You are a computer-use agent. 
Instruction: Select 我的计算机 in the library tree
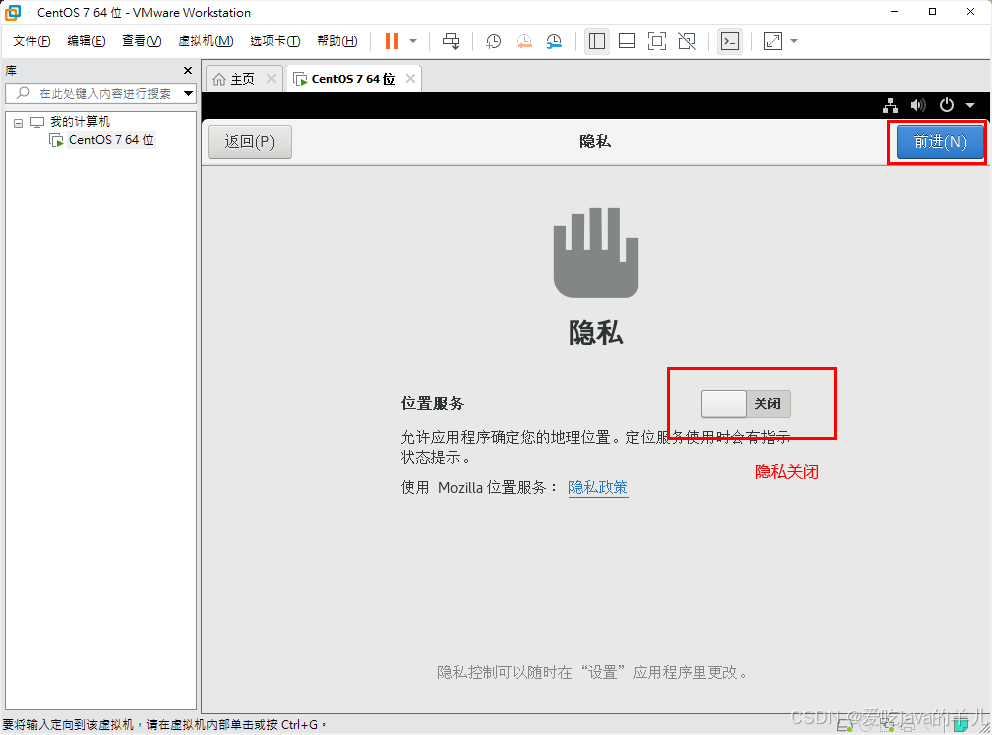point(79,122)
